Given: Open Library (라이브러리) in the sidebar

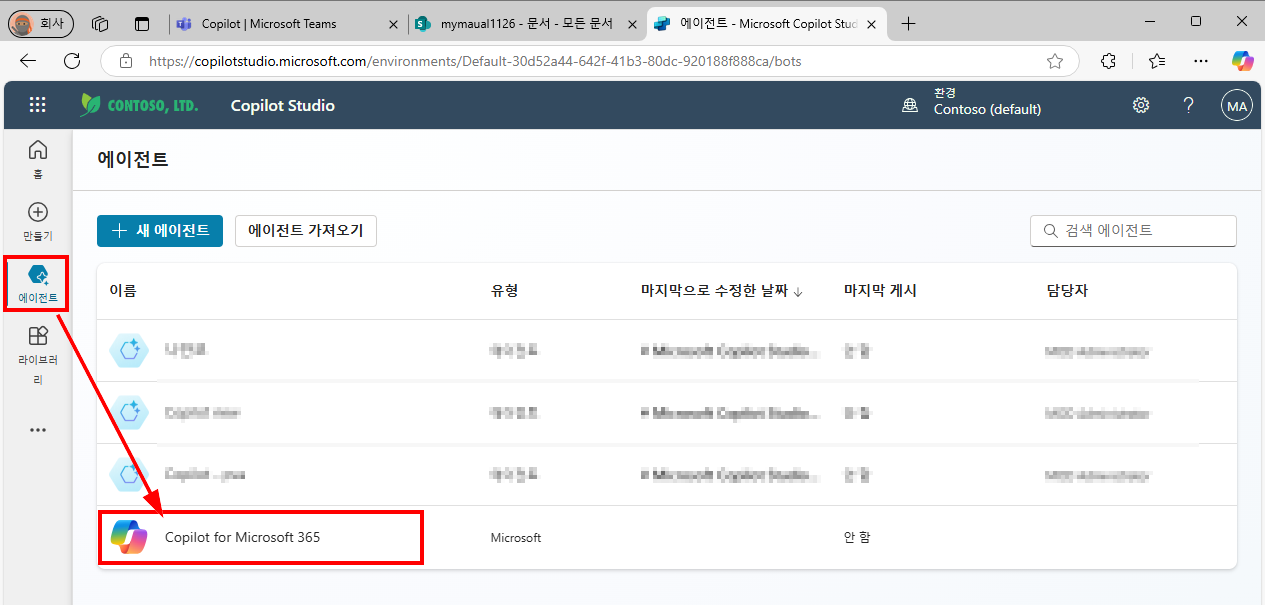Looking at the screenshot, I should tap(37, 355).
